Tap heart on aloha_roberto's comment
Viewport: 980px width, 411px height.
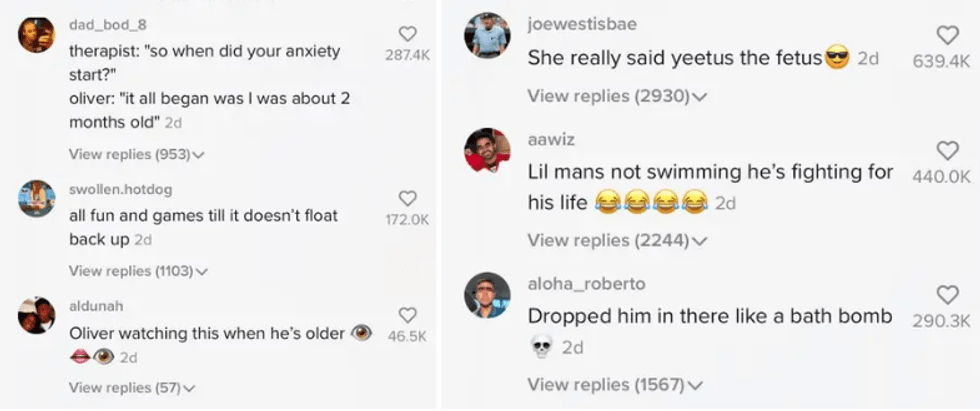tap(947, 295)
